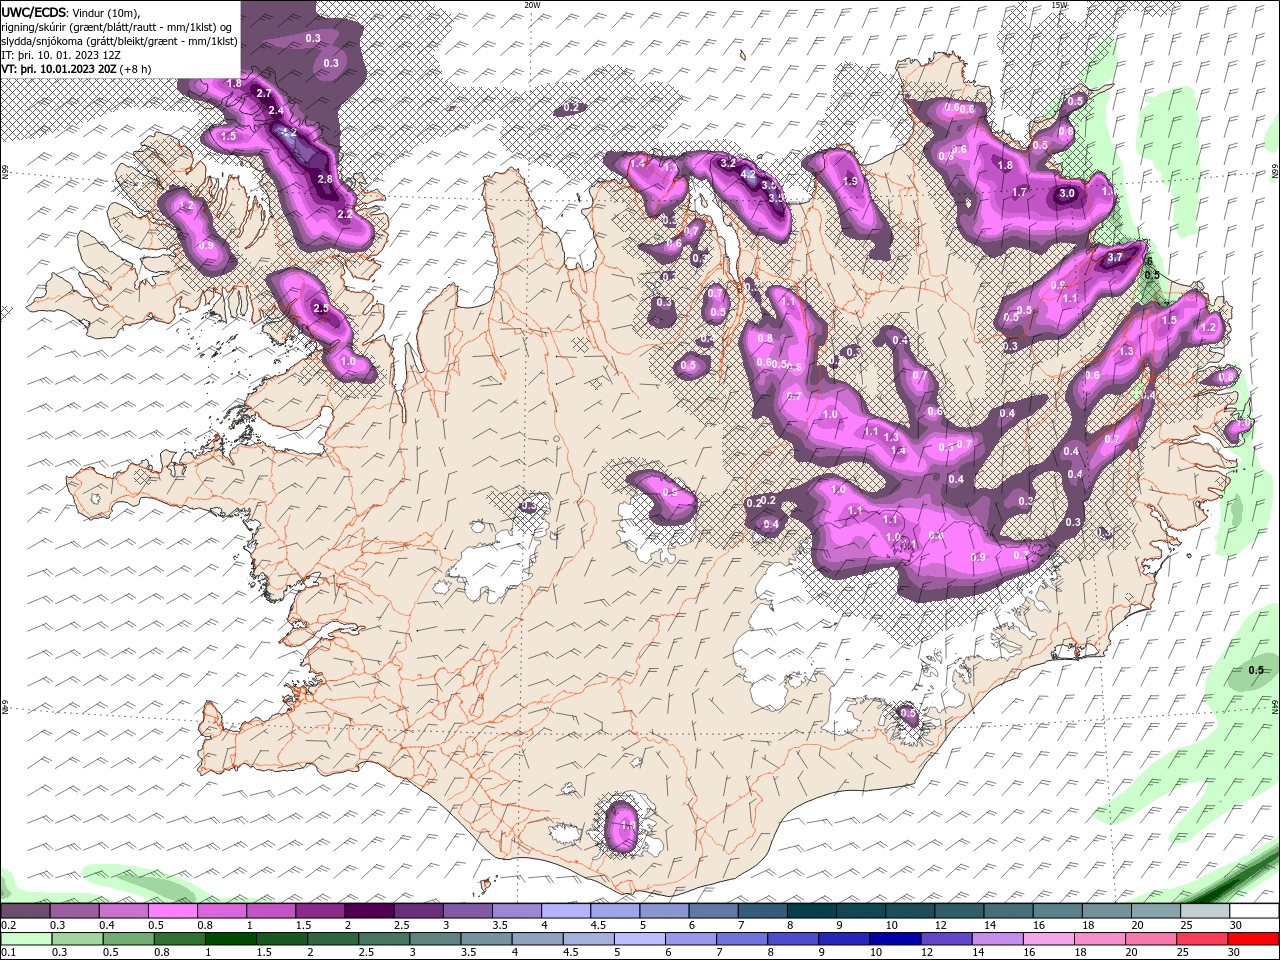The width and height of the screenshot is (1280, 960).
Task: Select the lower row green swatch labeled 0.5
Action: pyautogui.click(x=128, y=939)
